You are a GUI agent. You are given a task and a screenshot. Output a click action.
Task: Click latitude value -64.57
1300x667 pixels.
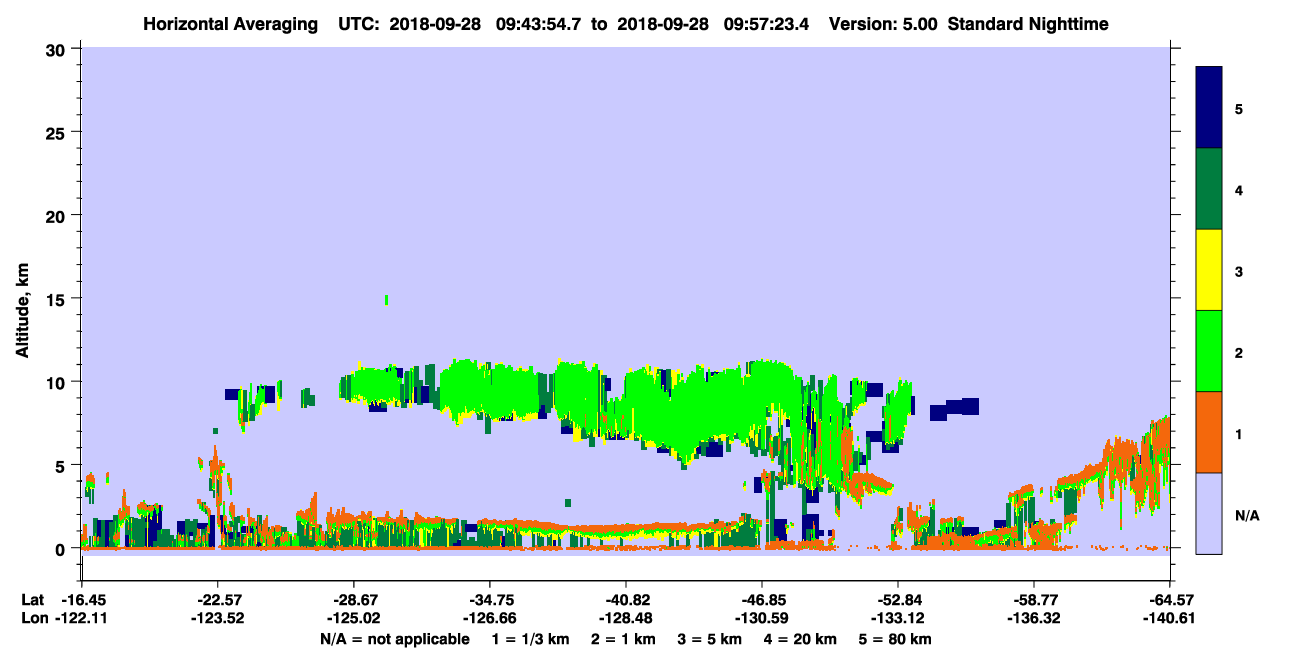coord(1170,600)
